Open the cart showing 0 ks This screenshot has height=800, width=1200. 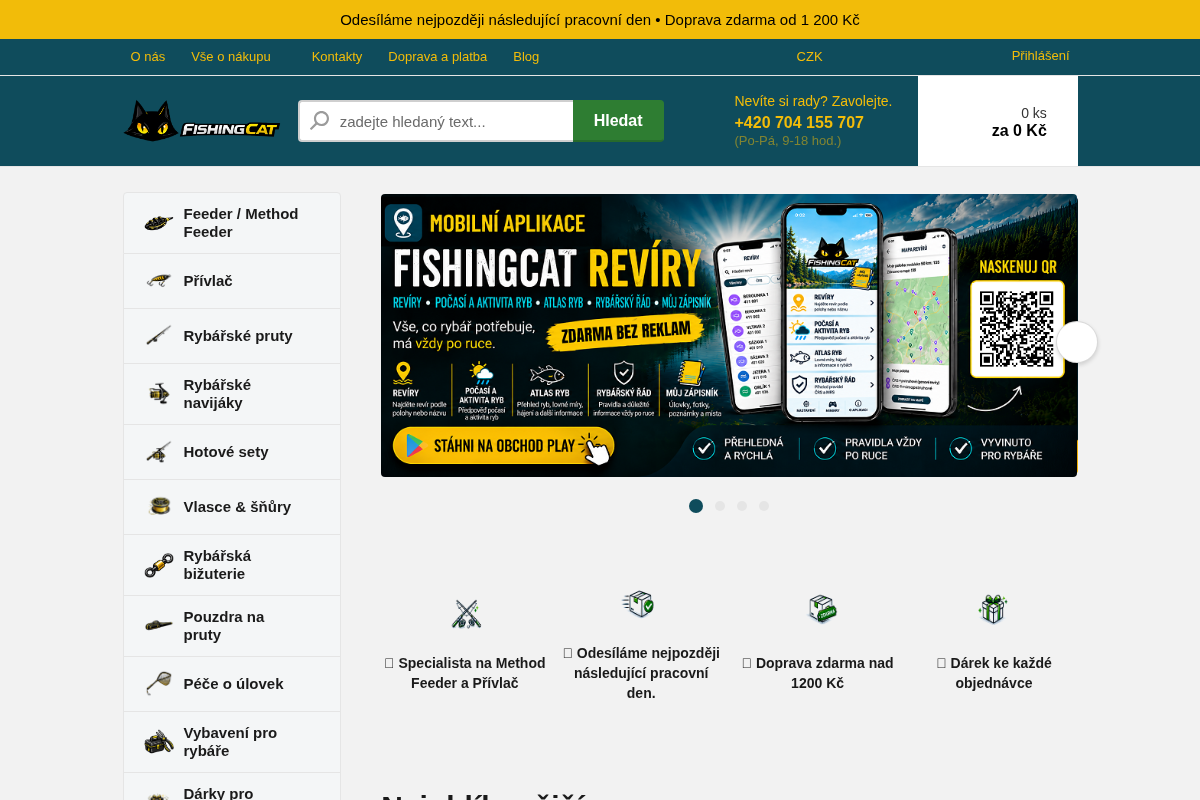click(998, 121)
